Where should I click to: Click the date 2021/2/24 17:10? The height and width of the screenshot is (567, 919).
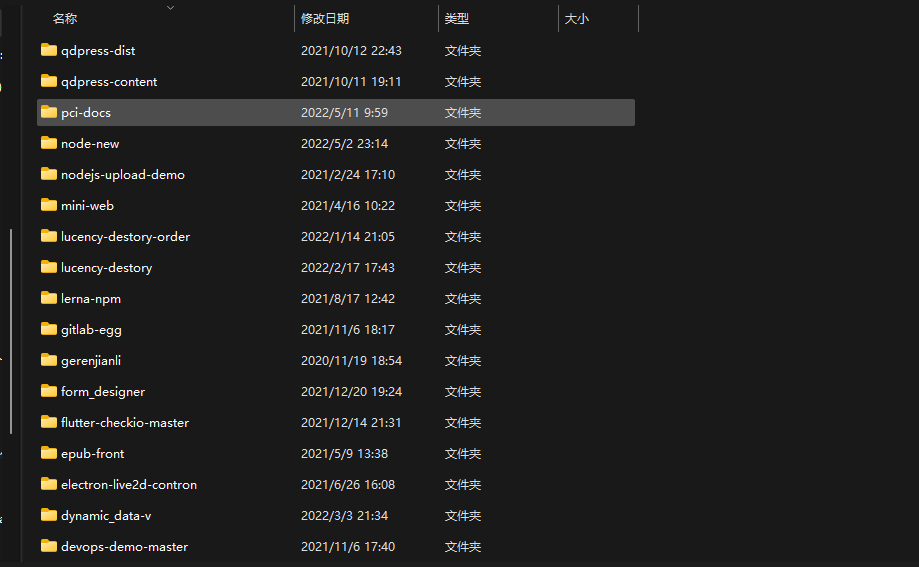pos(348,175)
